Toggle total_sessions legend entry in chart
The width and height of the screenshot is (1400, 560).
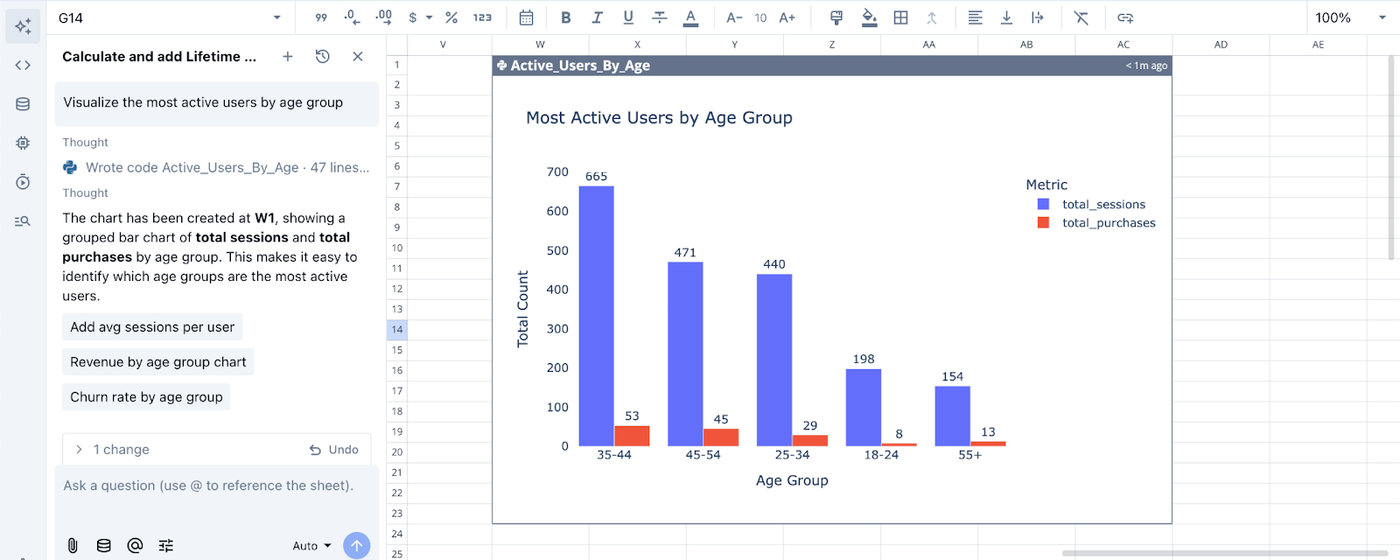click(x=1091, y=204)
